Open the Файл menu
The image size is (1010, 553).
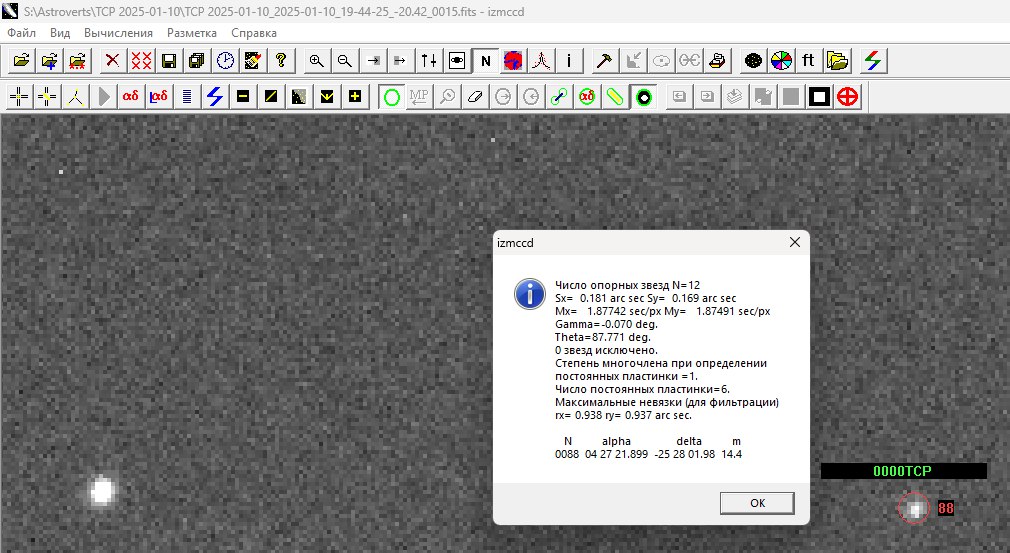tap(22, 33)
